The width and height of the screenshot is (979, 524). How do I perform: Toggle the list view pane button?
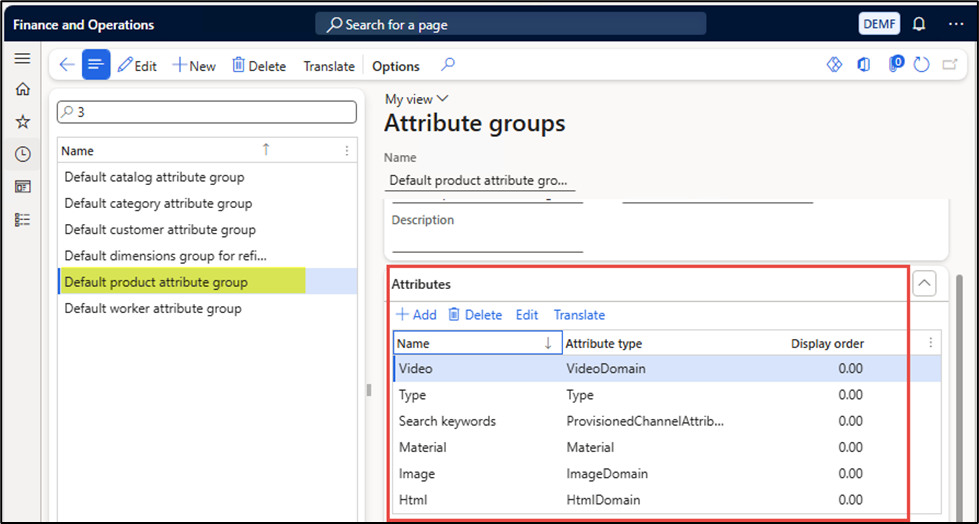[x=96, y=65]
